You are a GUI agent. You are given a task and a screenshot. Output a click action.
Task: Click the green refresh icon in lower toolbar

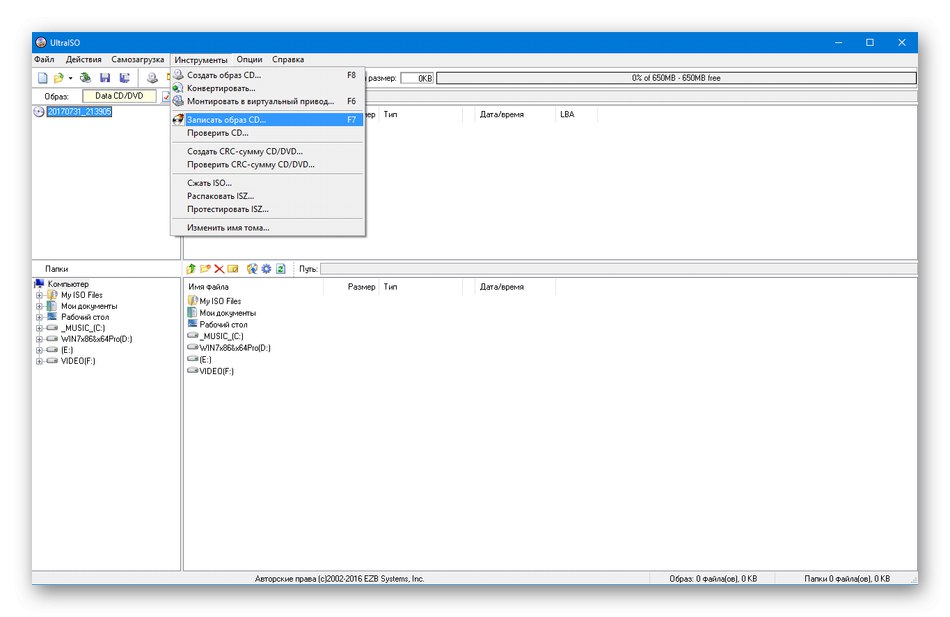pyautogui.click(x=281, y=268)
